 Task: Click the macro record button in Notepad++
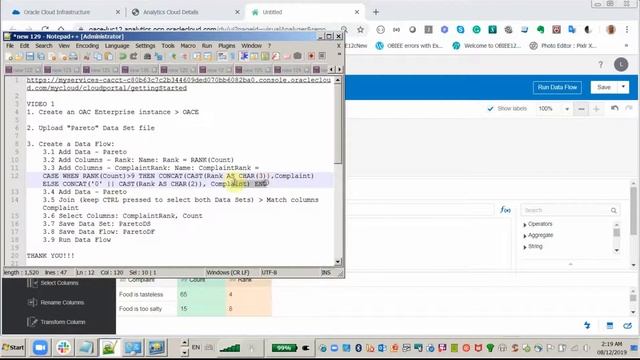coord(311,56)
